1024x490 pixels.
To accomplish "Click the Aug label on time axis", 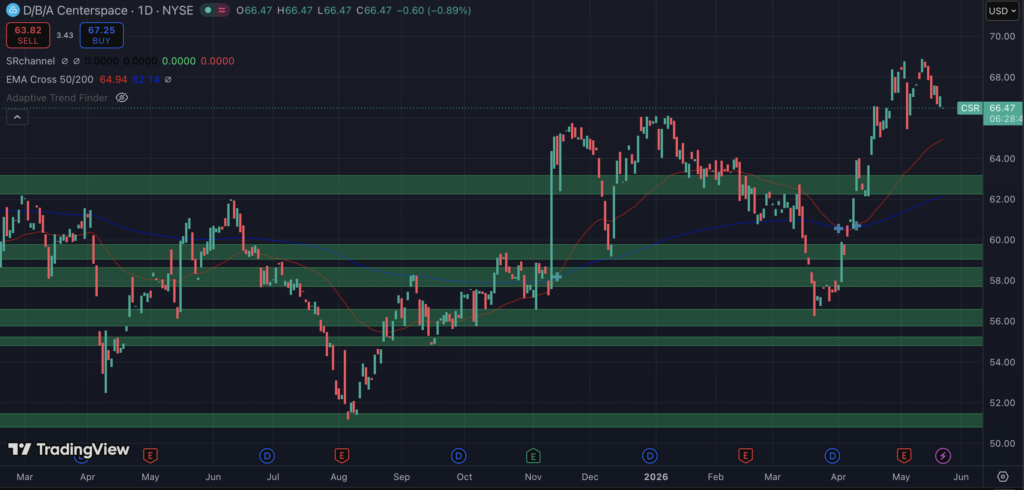I will (338, 477).
